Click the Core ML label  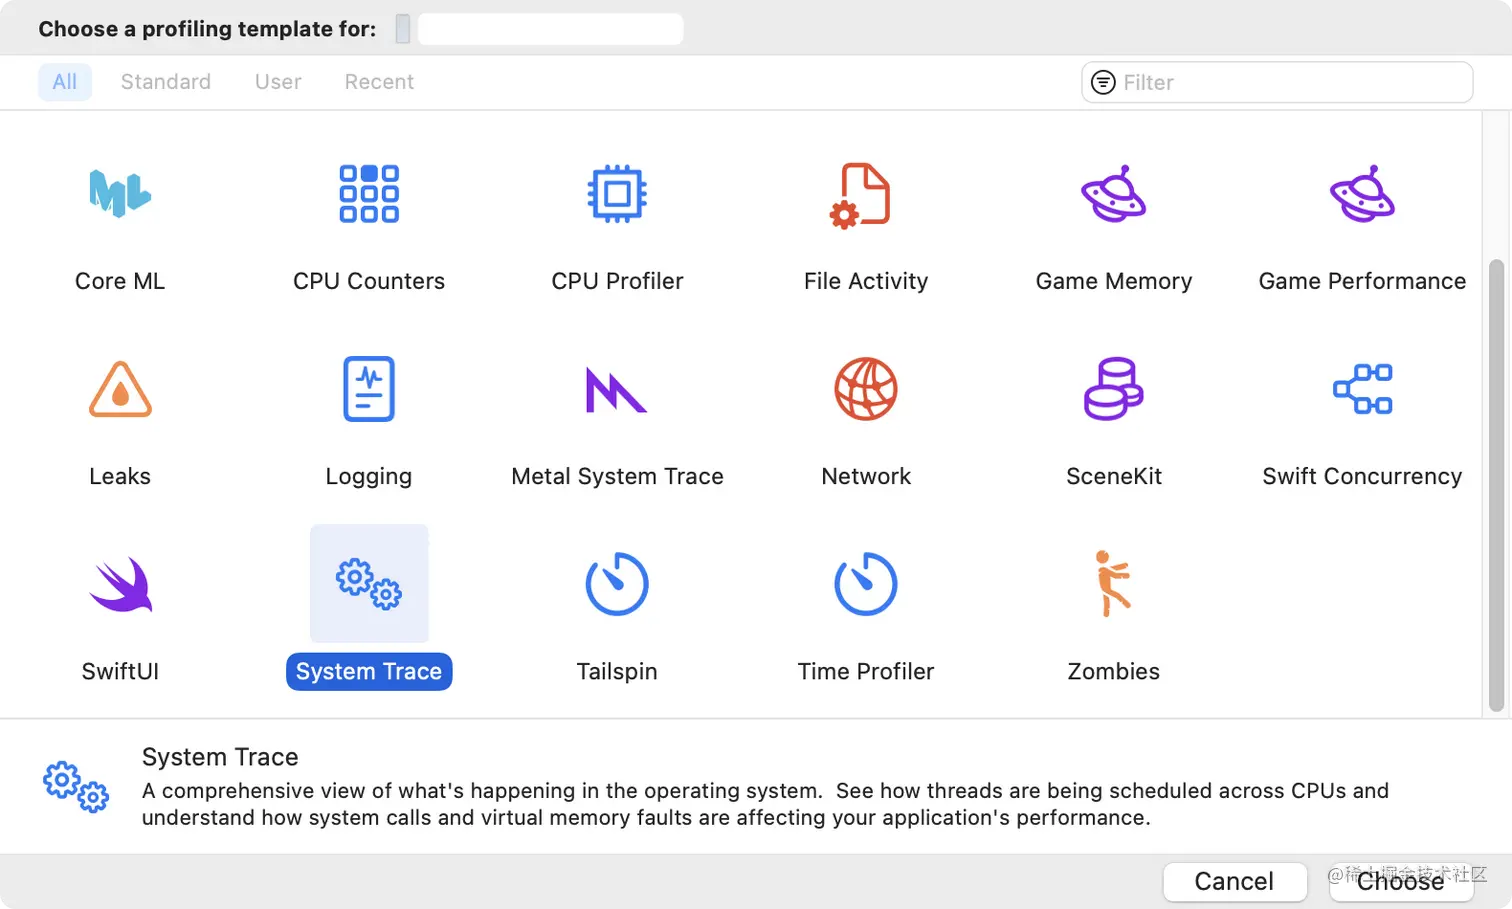120,281
